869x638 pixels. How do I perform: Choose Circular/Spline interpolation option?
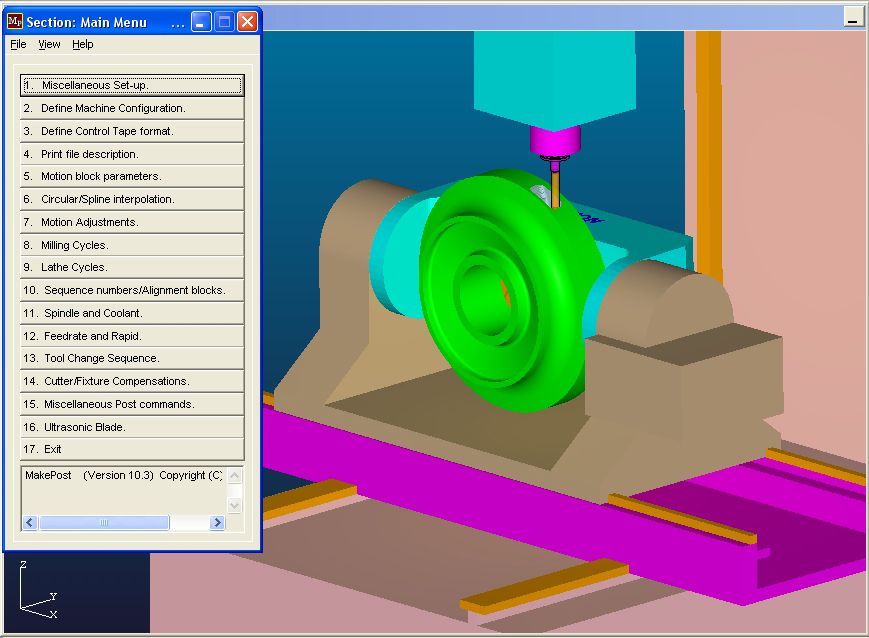(132, 199)
